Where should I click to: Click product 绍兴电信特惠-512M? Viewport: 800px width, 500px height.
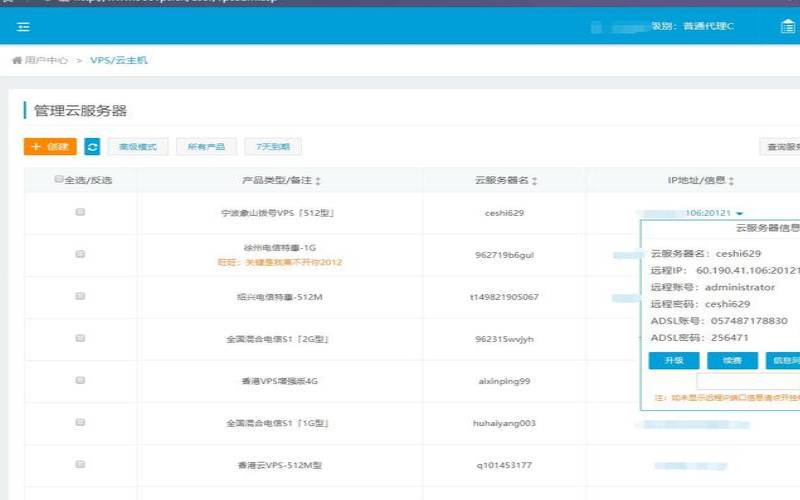coord(280,297)
